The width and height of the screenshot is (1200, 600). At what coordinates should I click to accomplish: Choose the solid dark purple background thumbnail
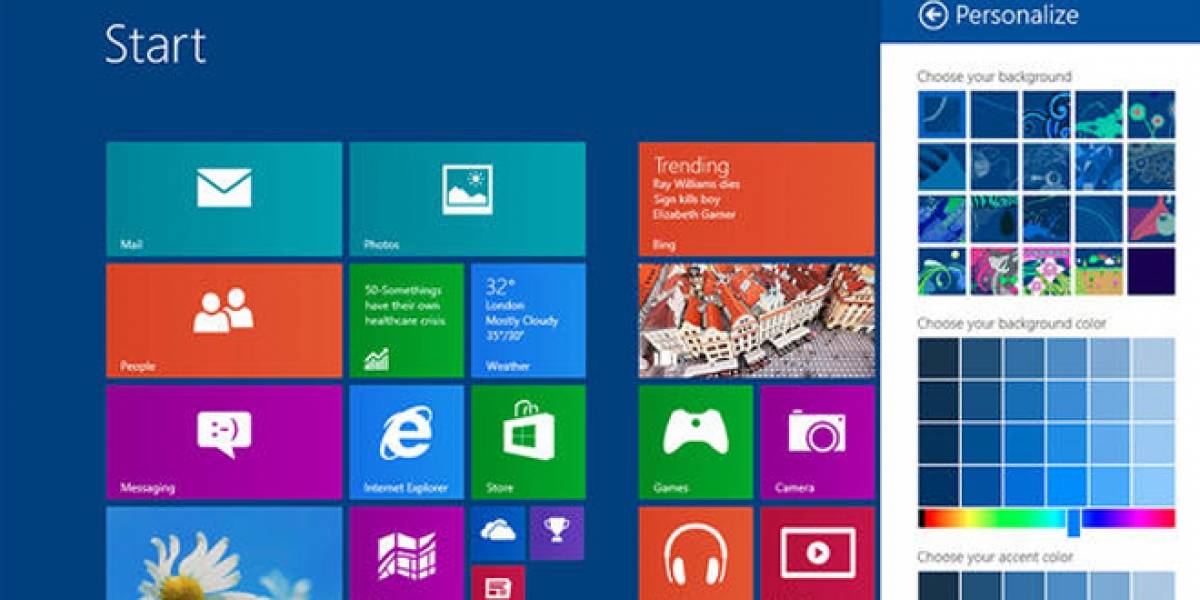point(1151,271)
